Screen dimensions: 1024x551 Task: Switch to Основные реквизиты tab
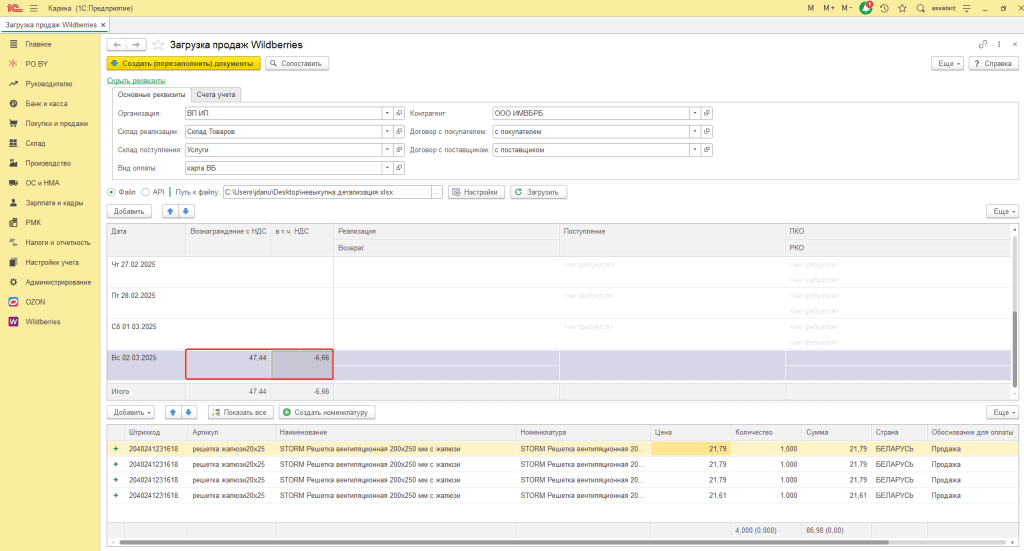(x=152, y=95)
